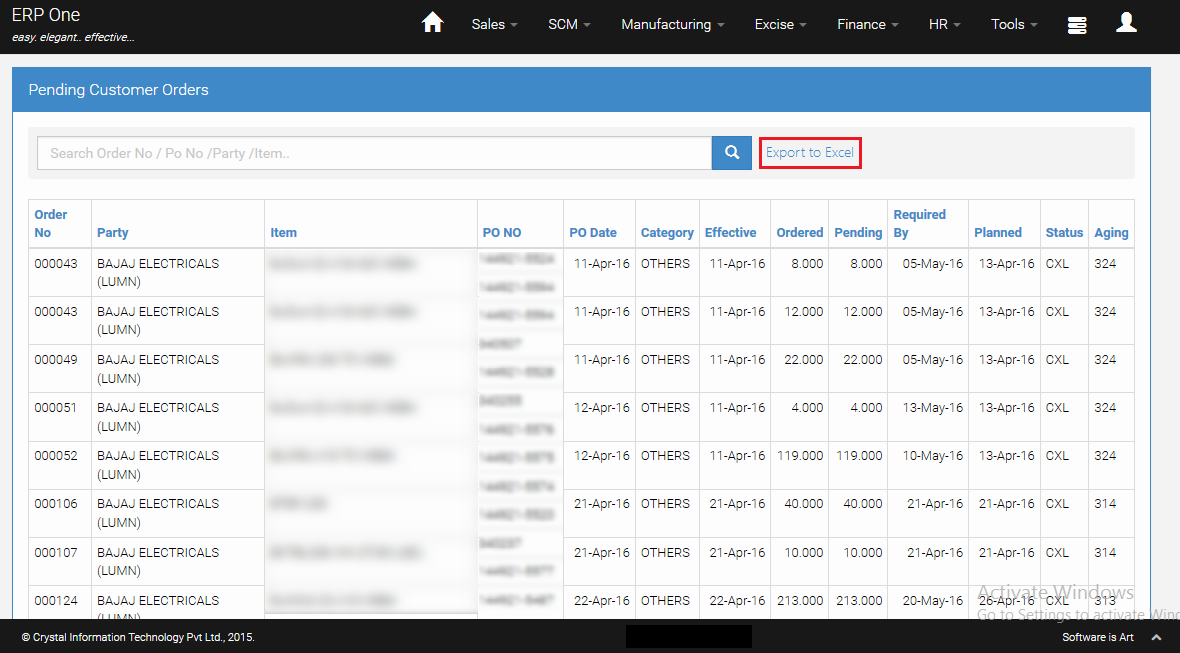1180x653 pixels.
Task: Click the ERP One brand title
Action: coord(46,15)
